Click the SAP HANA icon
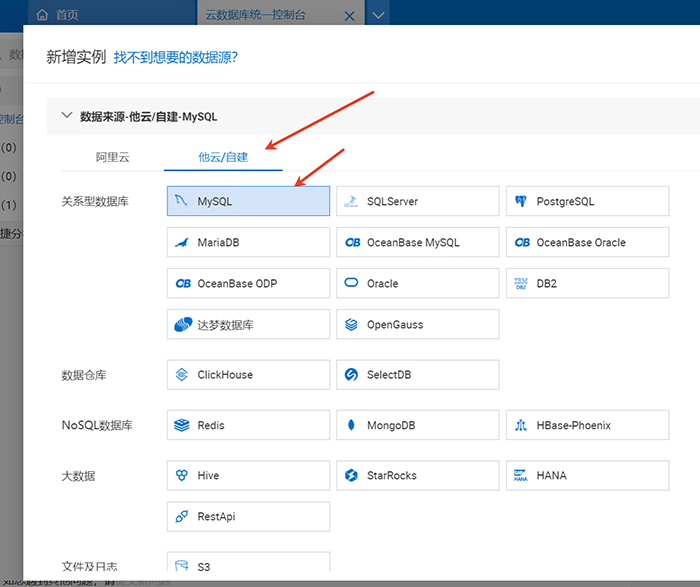Image resolution: width=700 pixels, height=587 pixels. click(521, 475)
